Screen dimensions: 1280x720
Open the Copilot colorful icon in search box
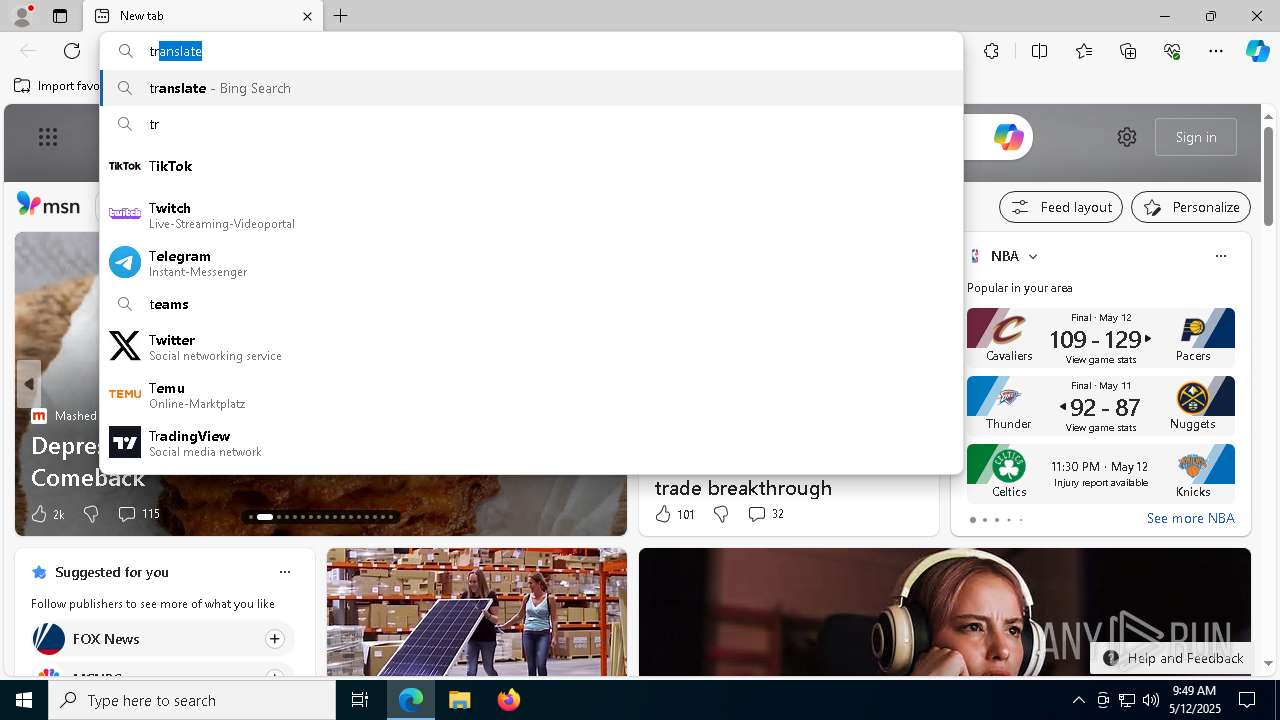click(1008, 137)
